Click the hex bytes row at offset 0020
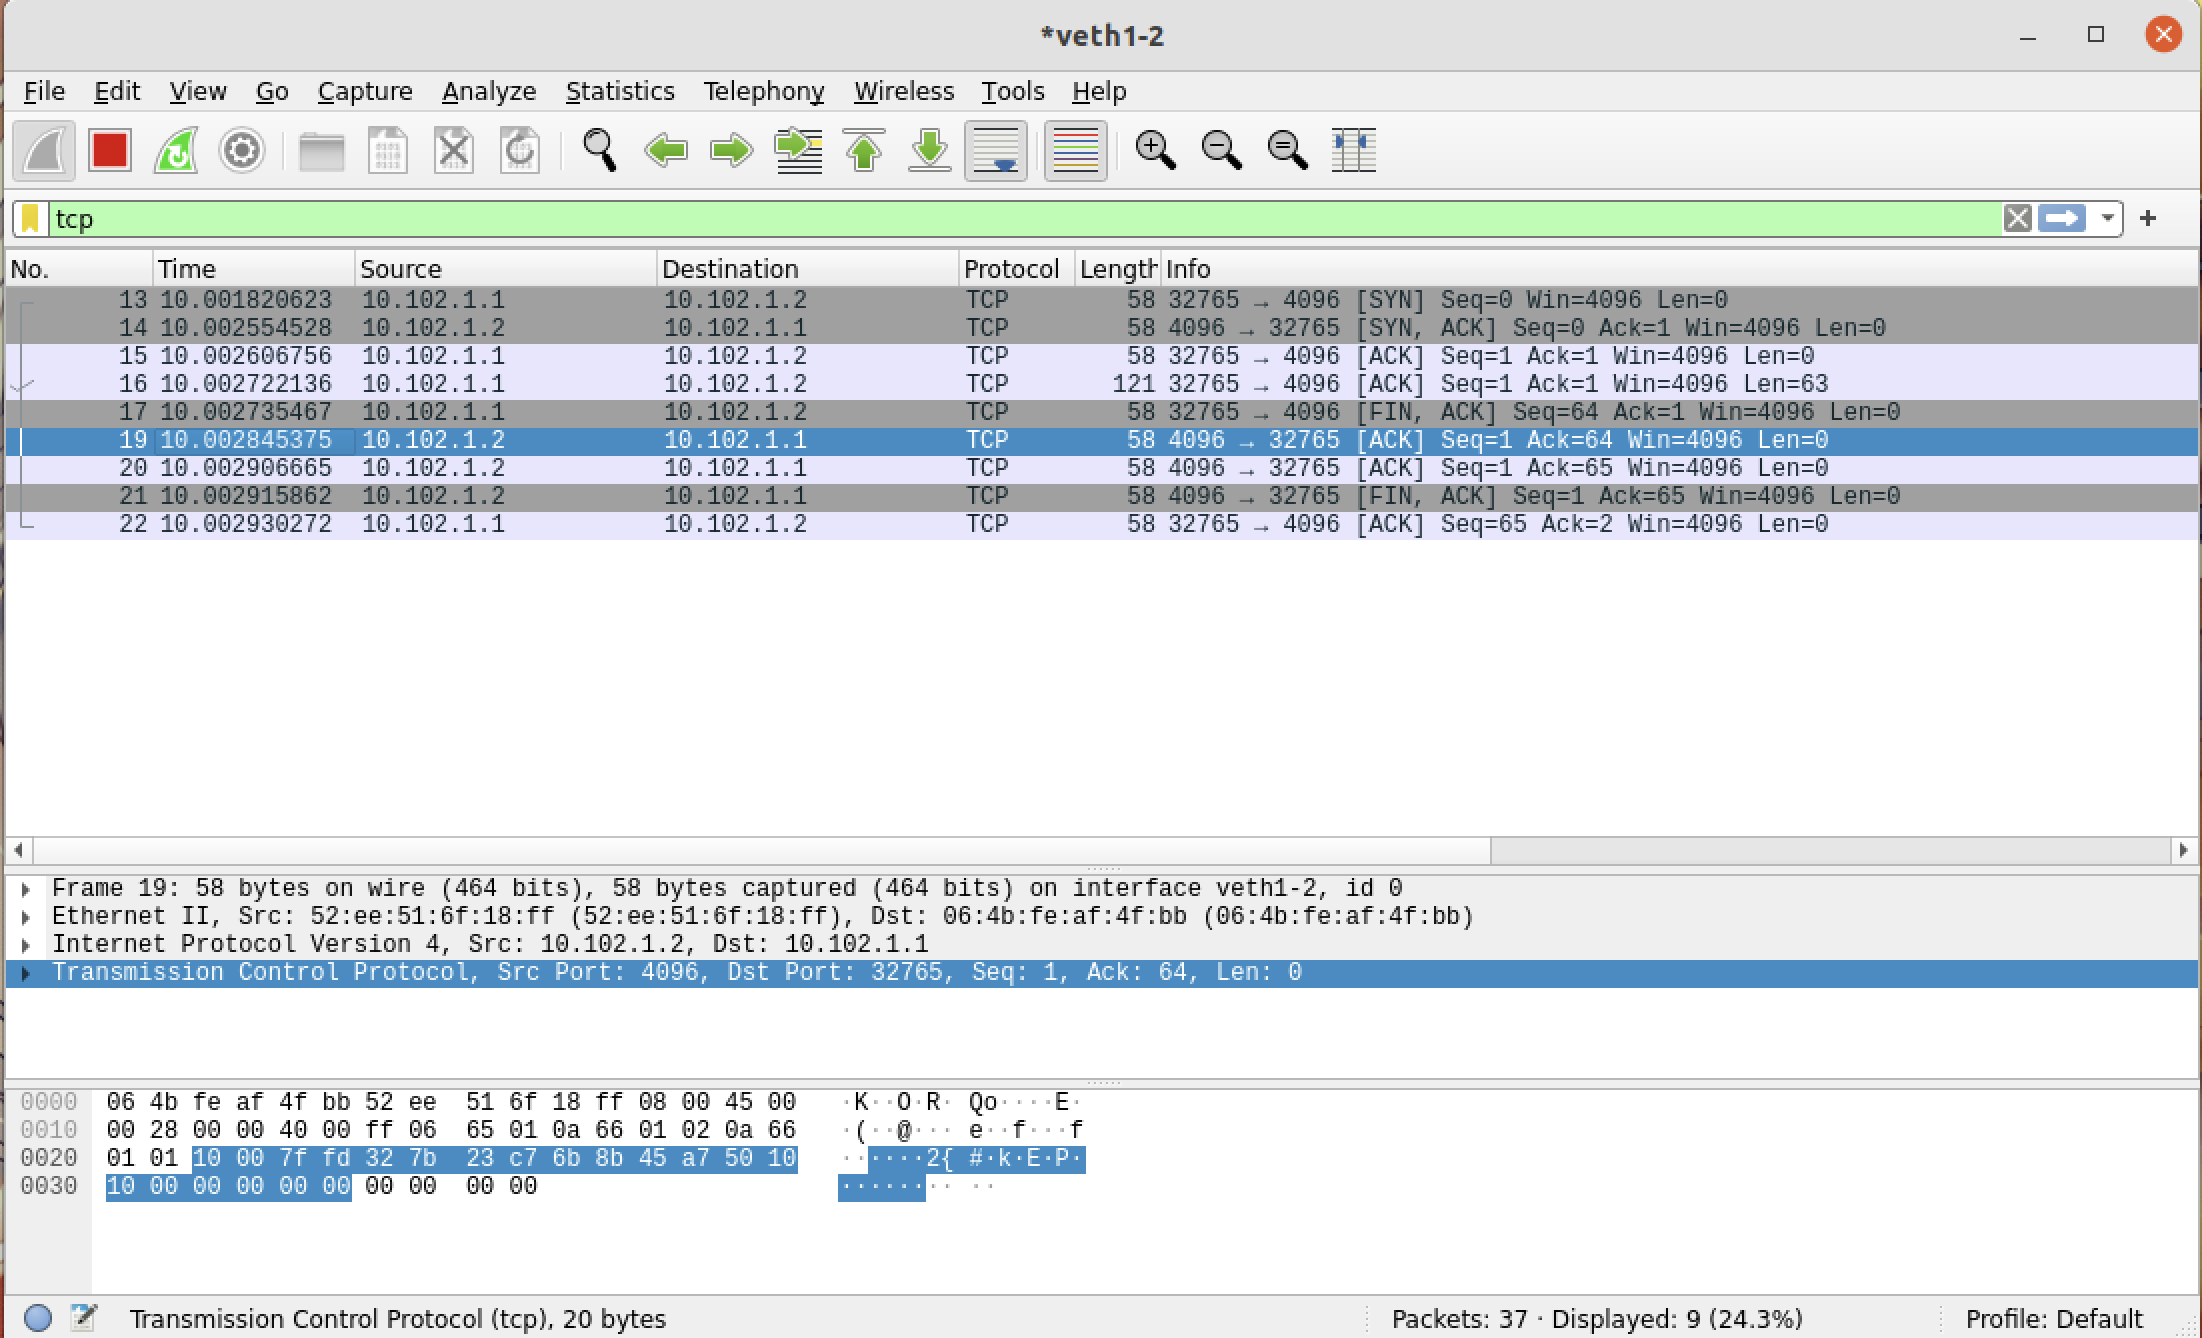The height and width of the screenshot is (1338, 2202). (x=452, y=1158)
